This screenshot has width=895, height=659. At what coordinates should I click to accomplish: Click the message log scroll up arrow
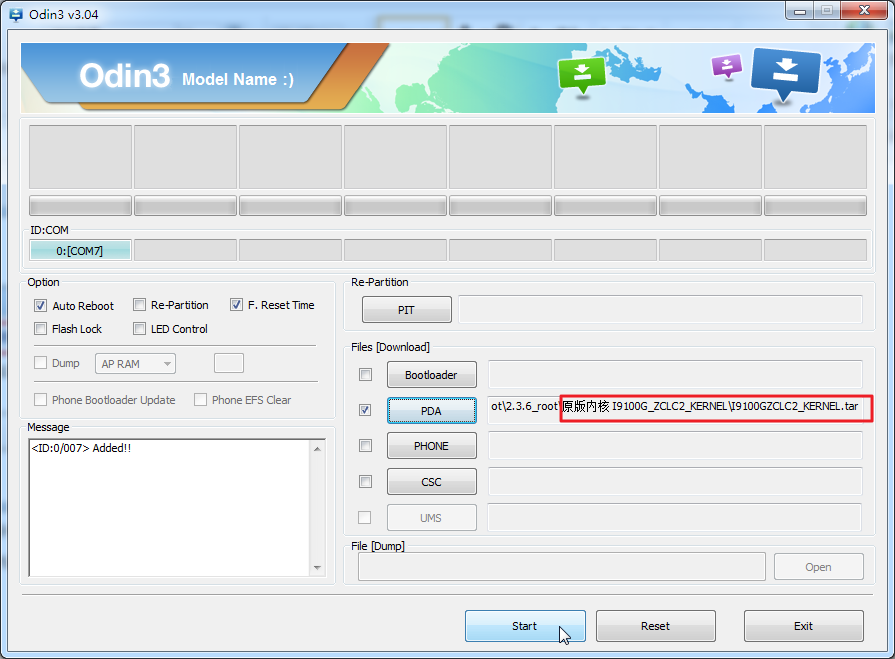click(317, 449)
